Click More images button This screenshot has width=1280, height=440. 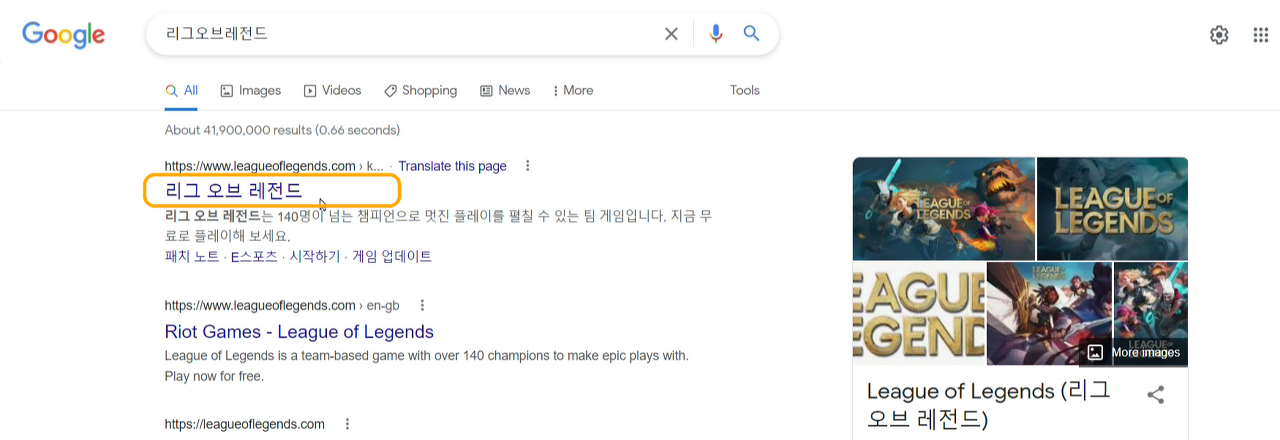click(x=1134, y=352)
